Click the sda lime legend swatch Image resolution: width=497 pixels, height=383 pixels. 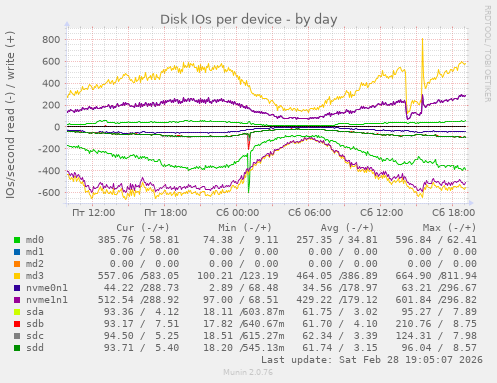tap(17, 312)
